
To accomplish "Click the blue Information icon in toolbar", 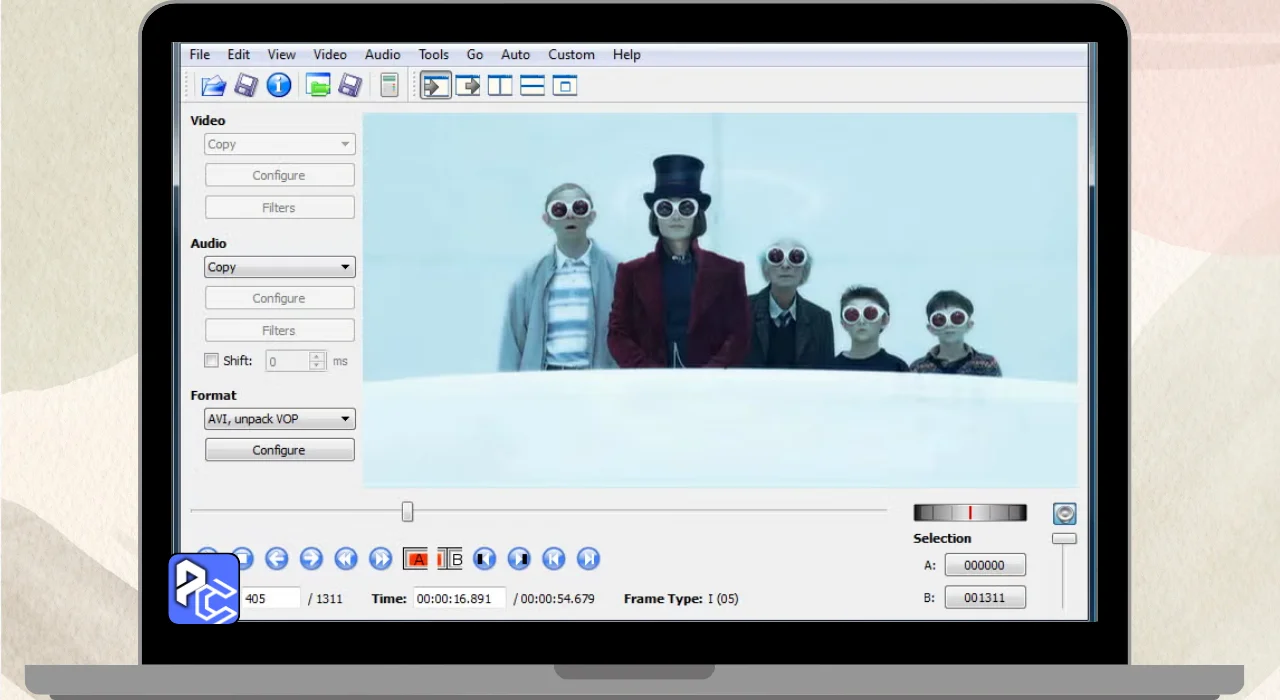I will pyautogui.click(x=279, y=86).
